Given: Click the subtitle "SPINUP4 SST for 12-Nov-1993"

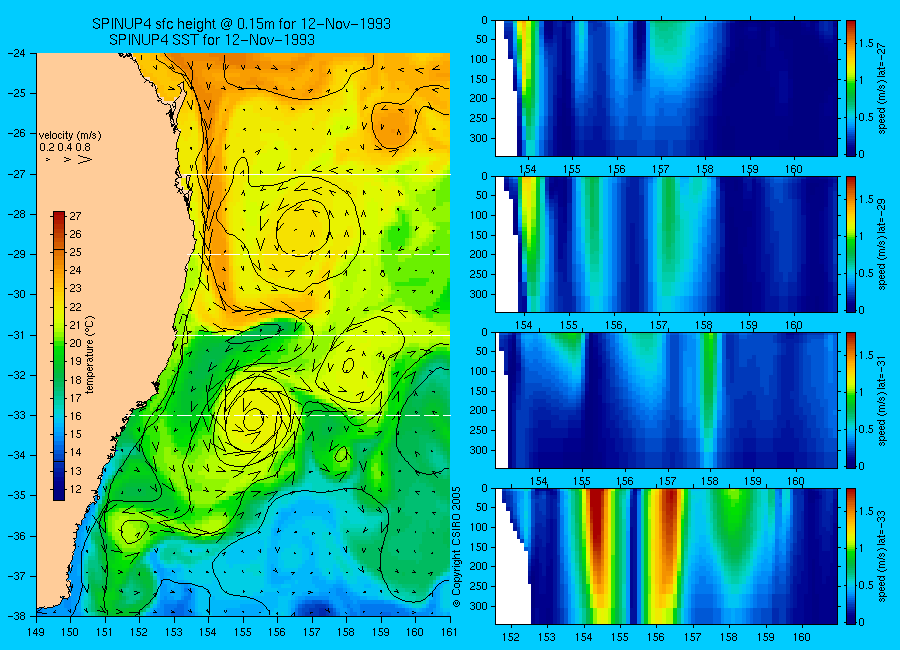Looking at the screenshot, I should pyautogui.click(x=212, y=40).
